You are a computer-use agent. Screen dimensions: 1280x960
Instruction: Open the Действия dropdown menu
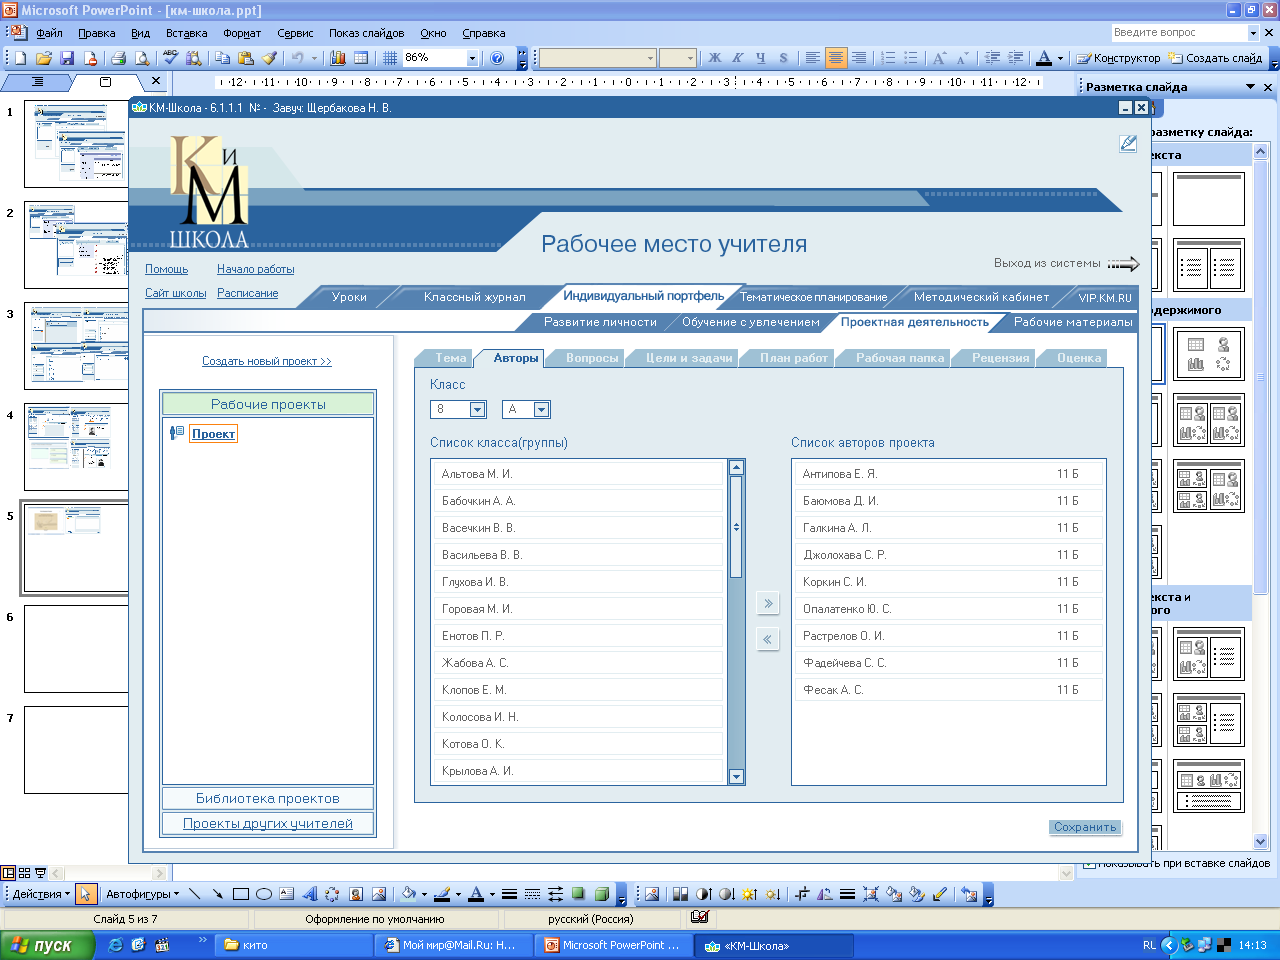click(x=41, y=894)
